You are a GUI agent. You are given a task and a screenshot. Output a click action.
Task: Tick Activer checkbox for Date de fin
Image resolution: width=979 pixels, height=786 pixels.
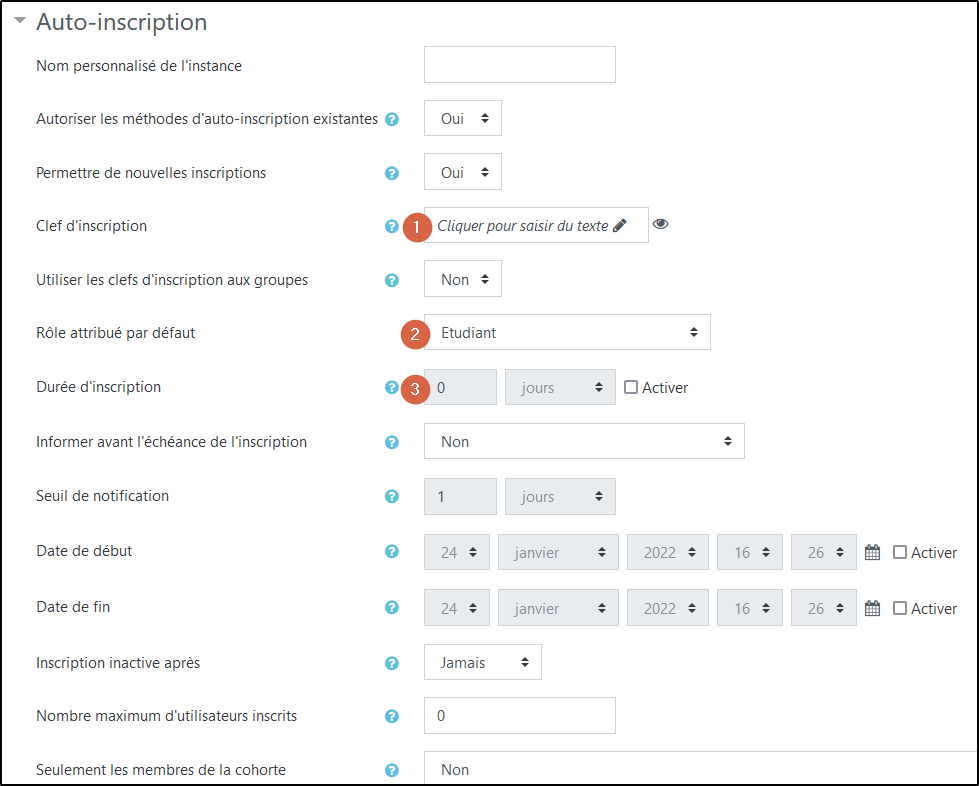[900, 608]
